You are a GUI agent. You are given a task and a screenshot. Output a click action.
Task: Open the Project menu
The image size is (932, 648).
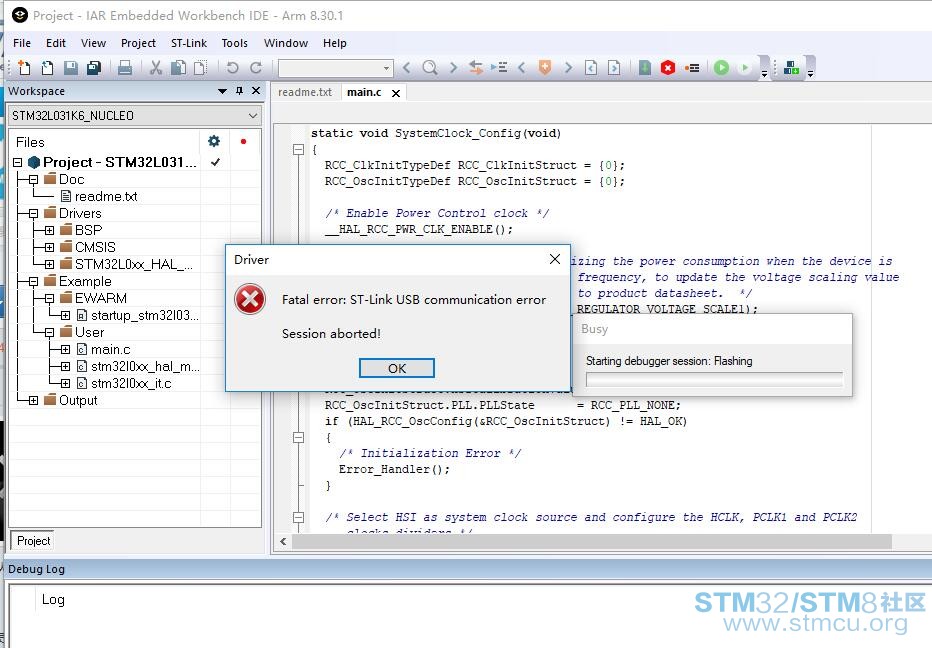(138, 43)
